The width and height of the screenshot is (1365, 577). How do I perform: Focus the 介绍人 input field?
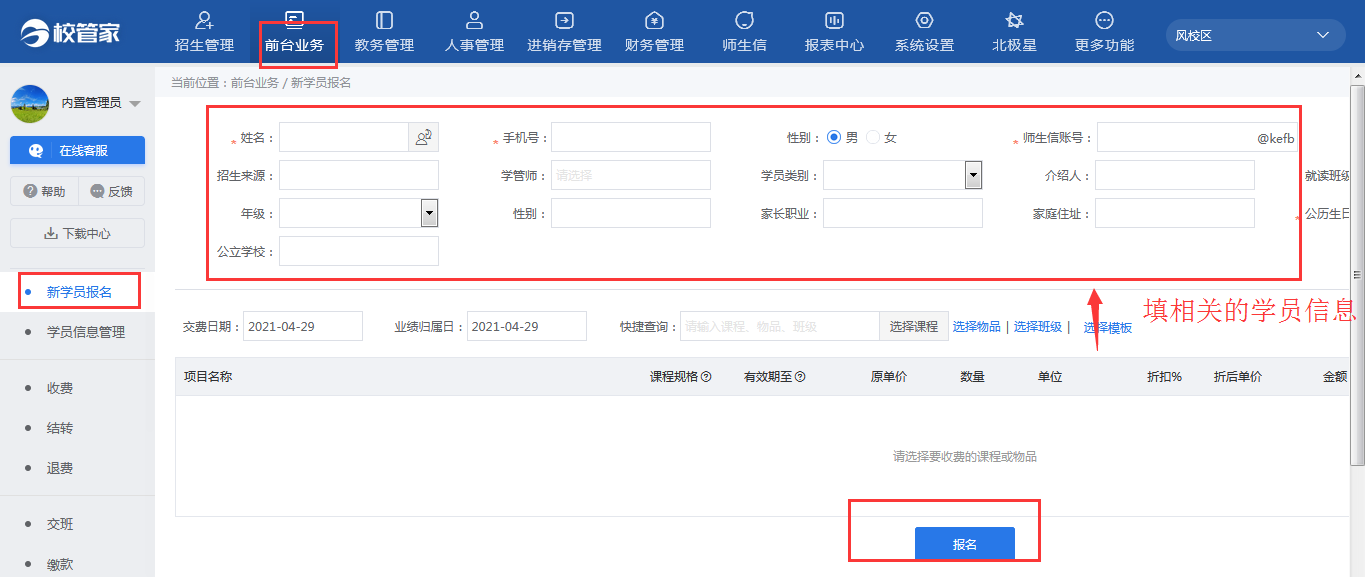[1175, 175]
